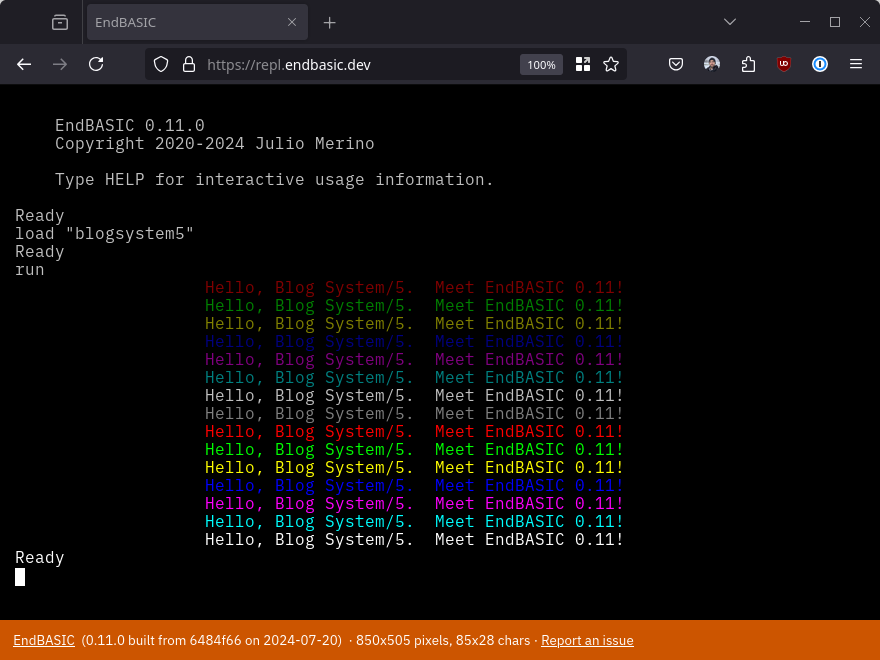Maximize the browser window

[x=835, y=22]
